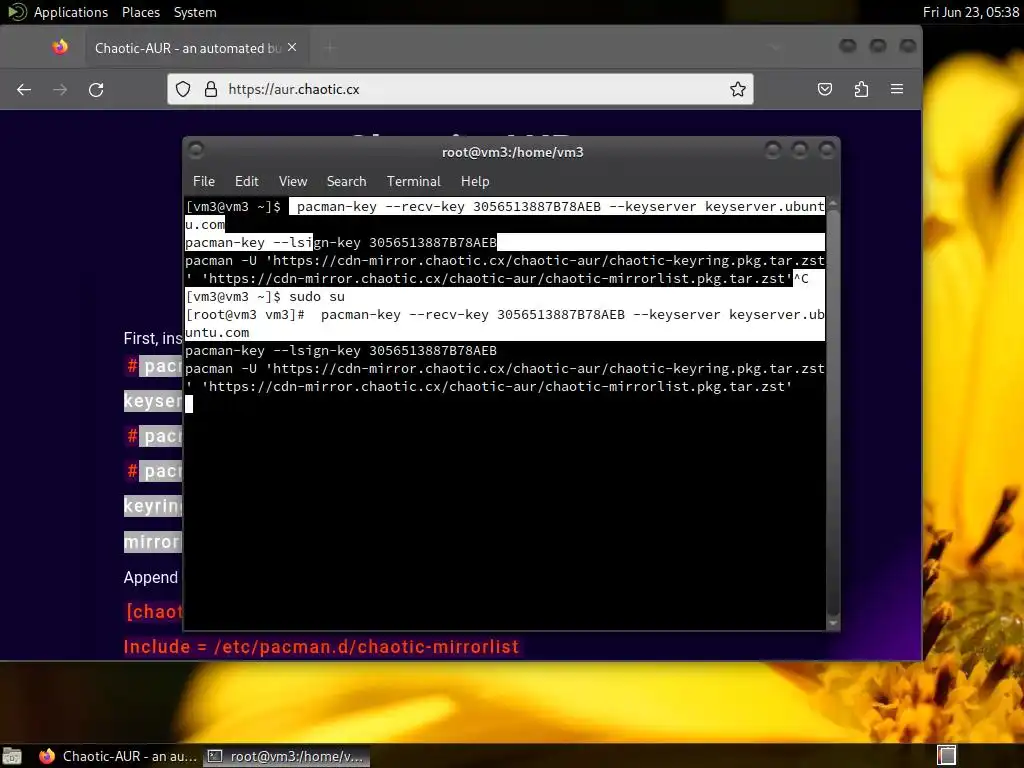Open the Places panel menu
This screenshot has width=1024, height=768.
click(140, 12)
